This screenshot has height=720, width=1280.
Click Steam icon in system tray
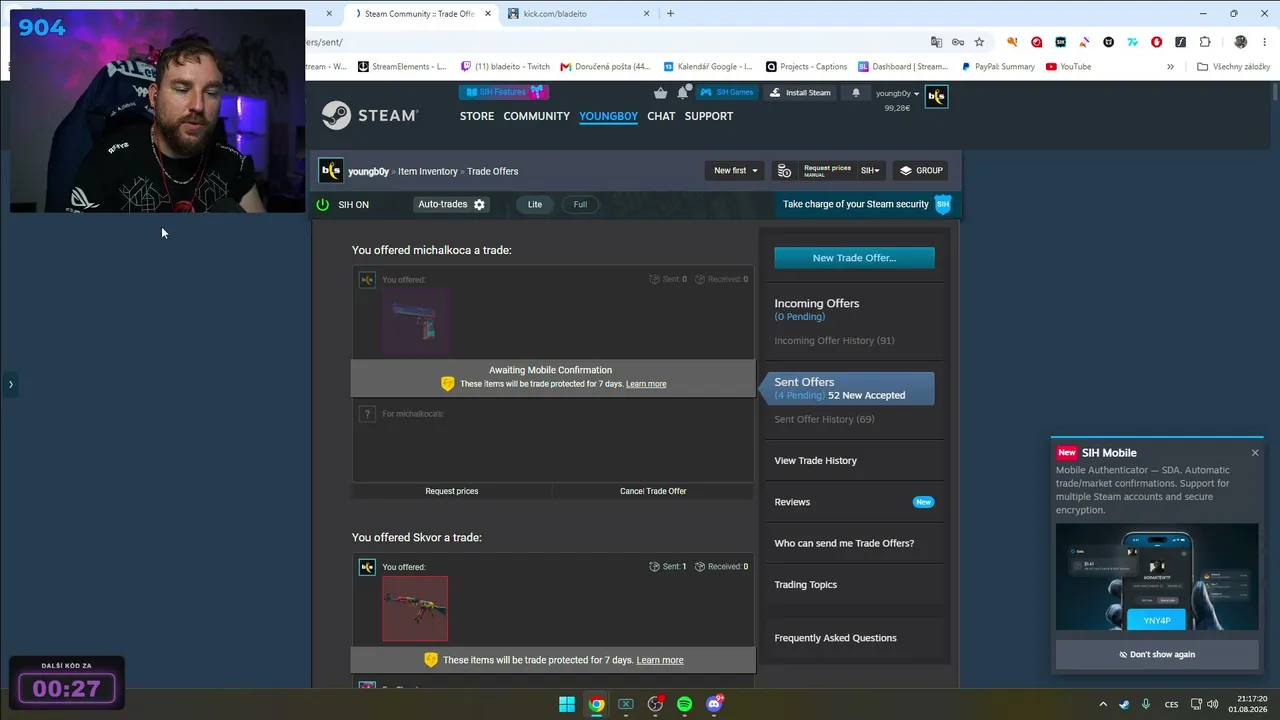(1125, 704)
